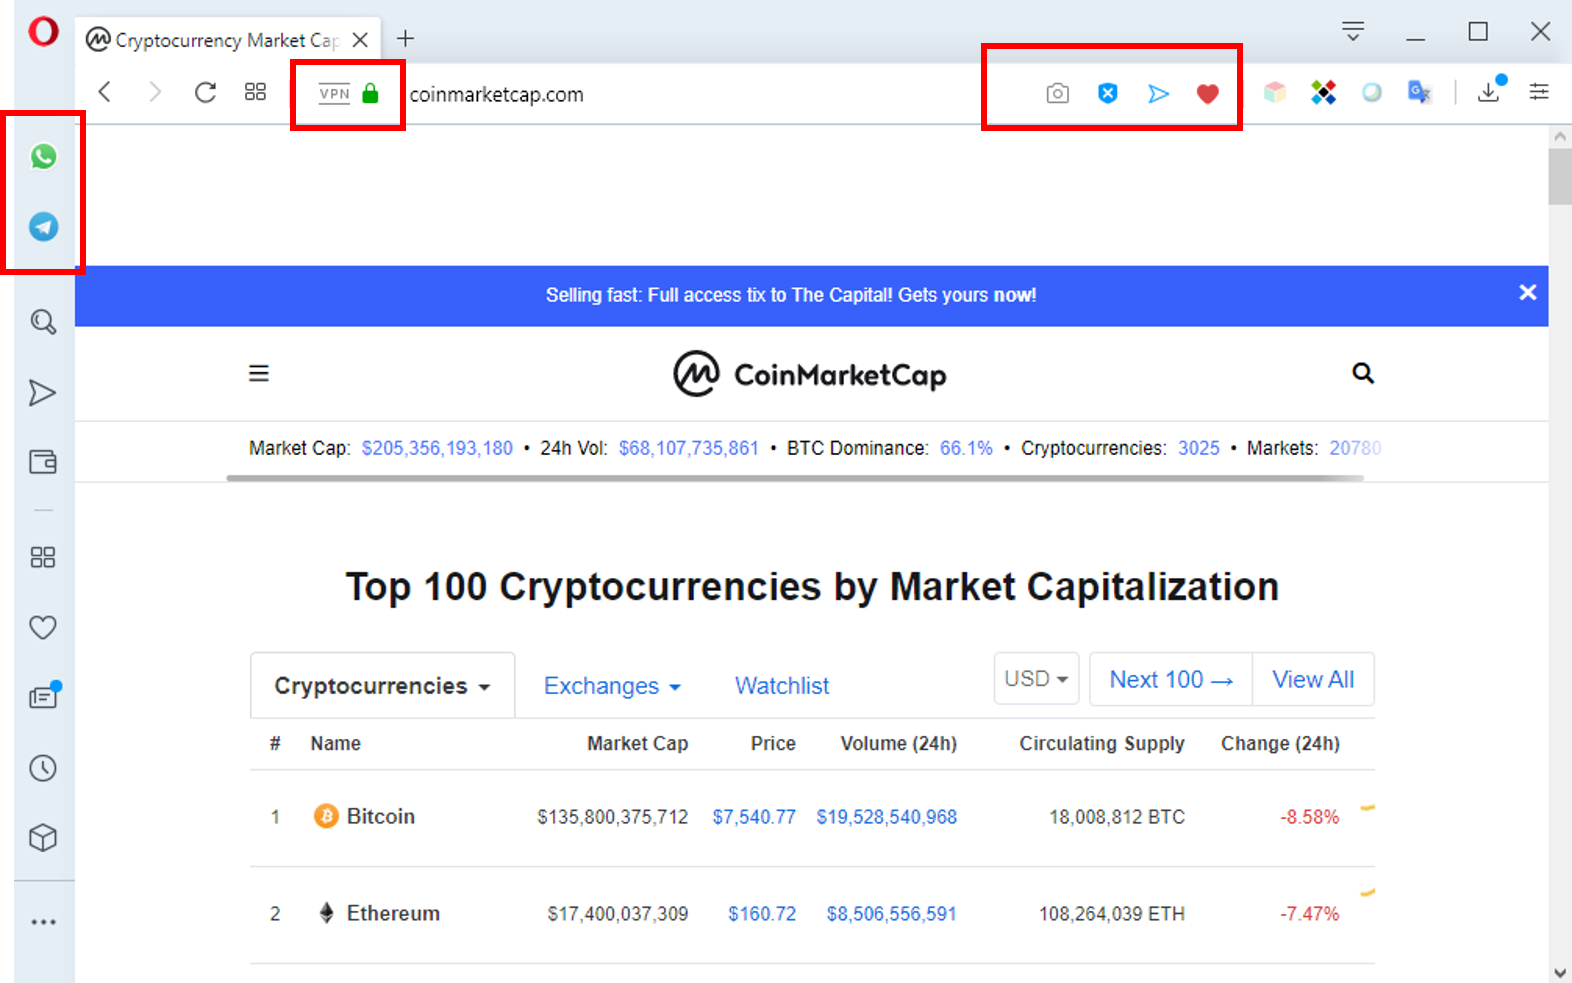Viewport: 1572px width, 983px height.
Task: Sort by the Name column
Action: click(x=336, y=743)
